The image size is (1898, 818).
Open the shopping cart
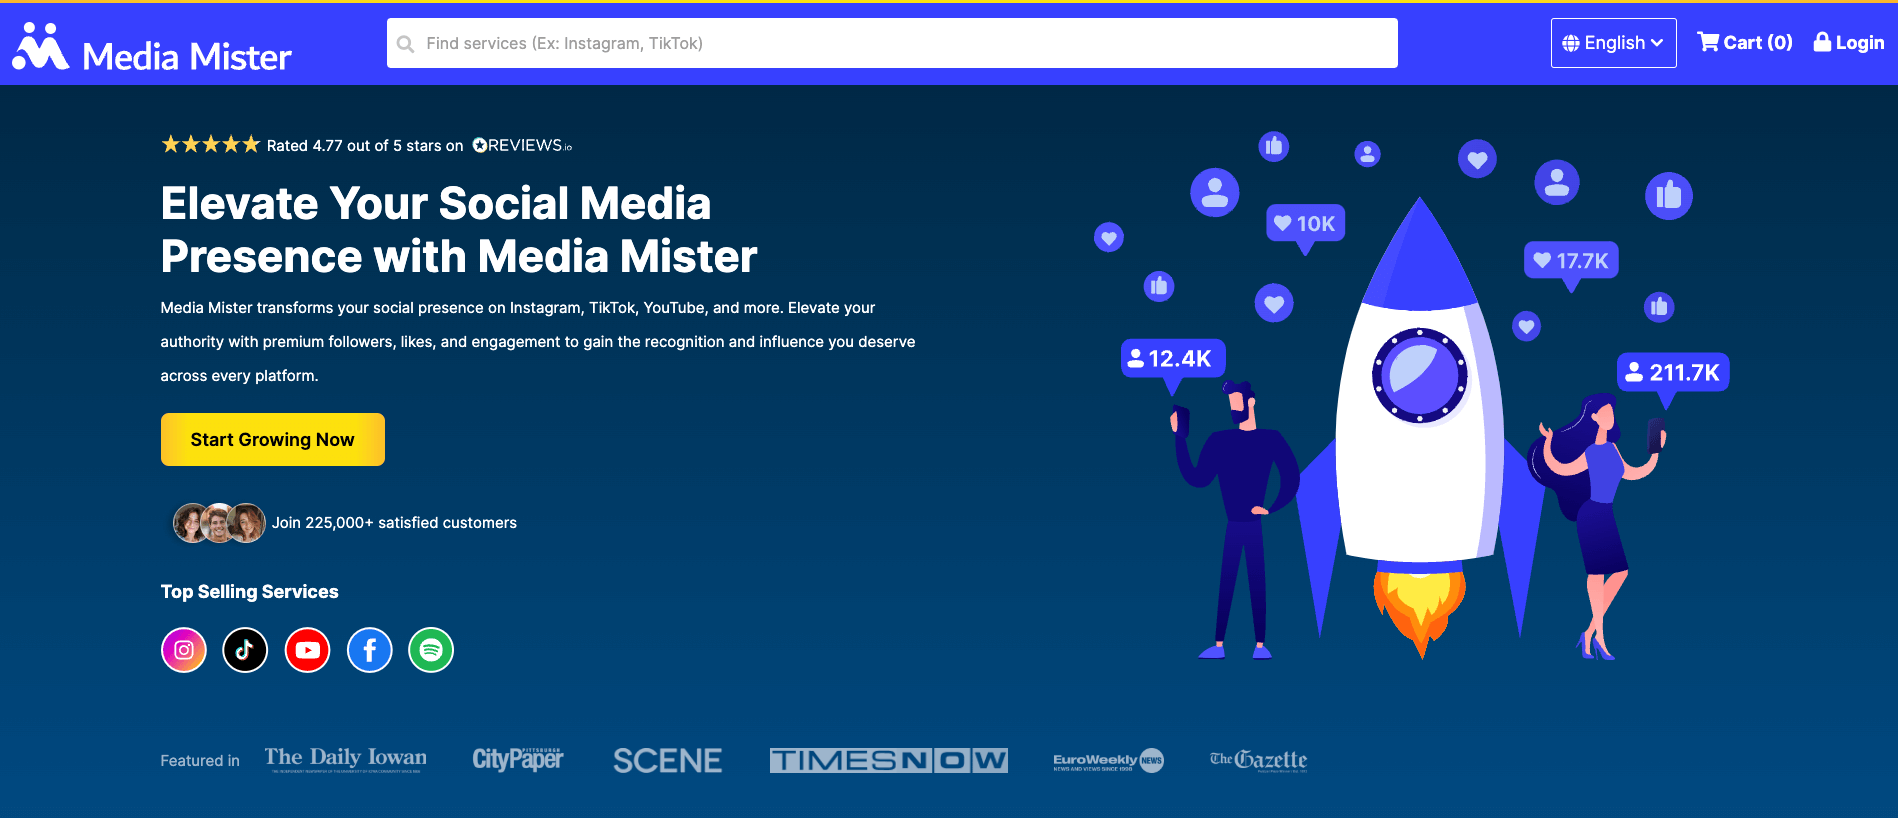(x=1745, y=42)
